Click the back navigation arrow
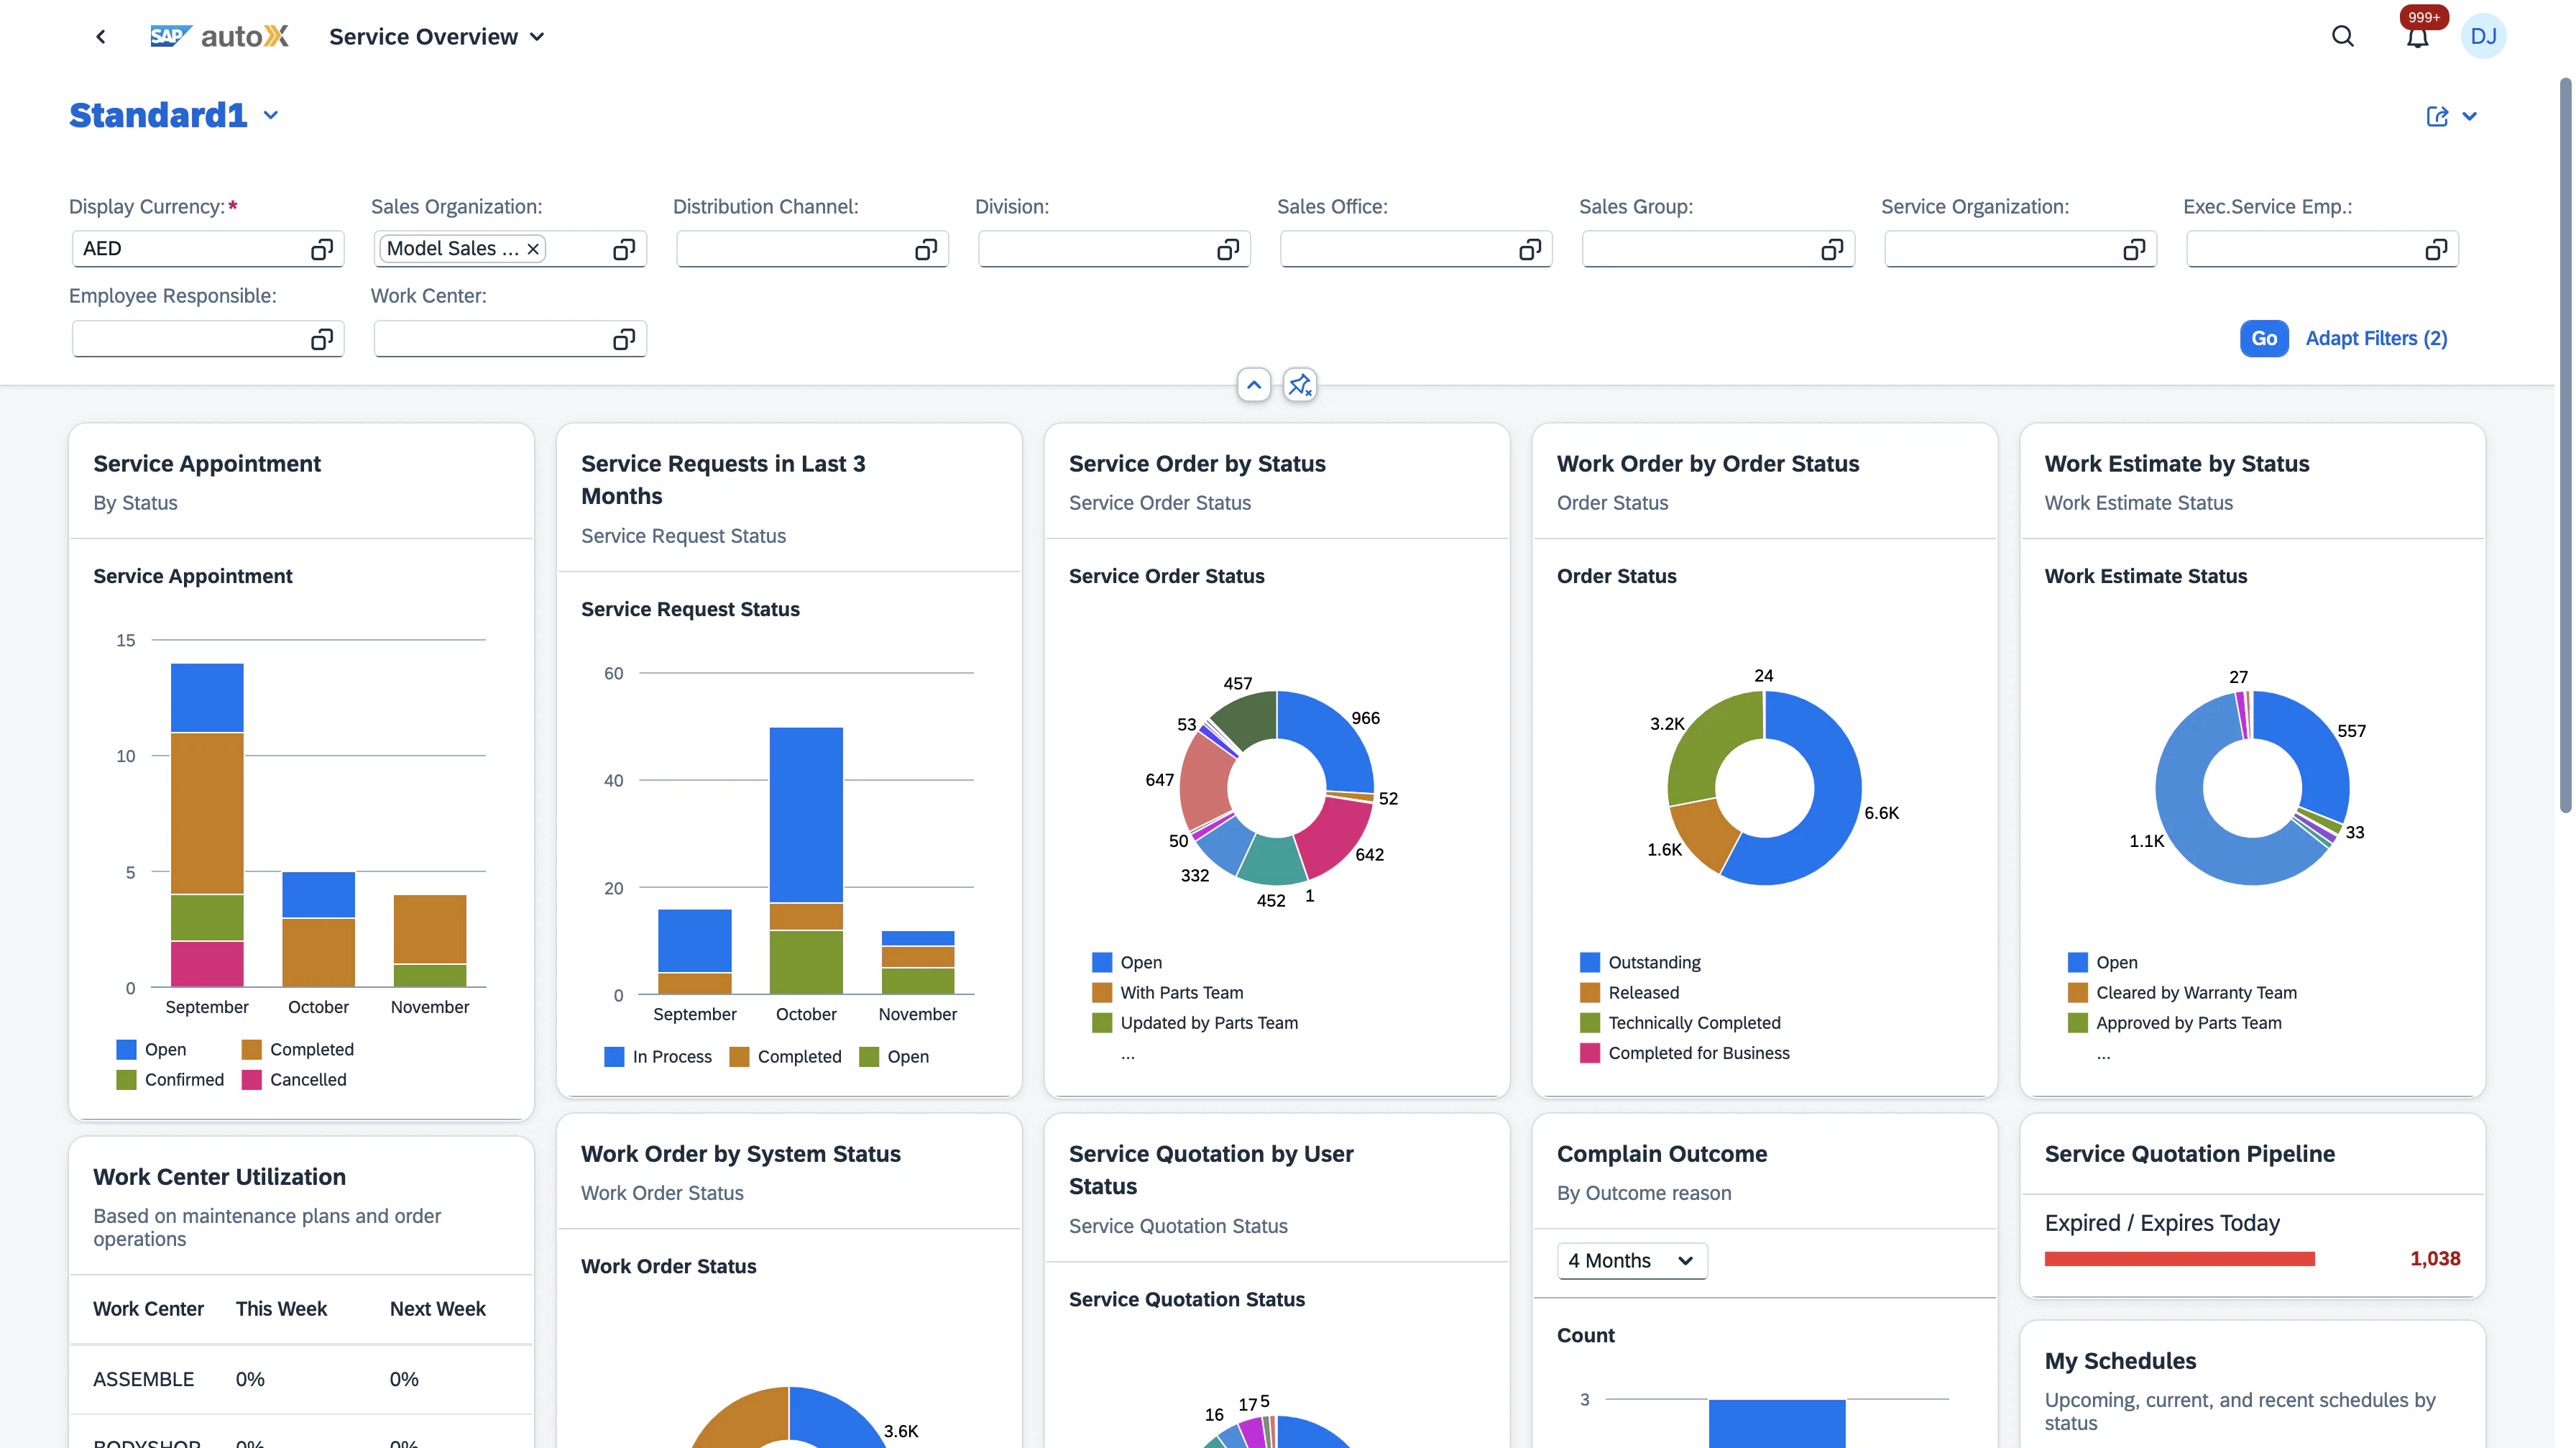 click(x=100, y=37)
